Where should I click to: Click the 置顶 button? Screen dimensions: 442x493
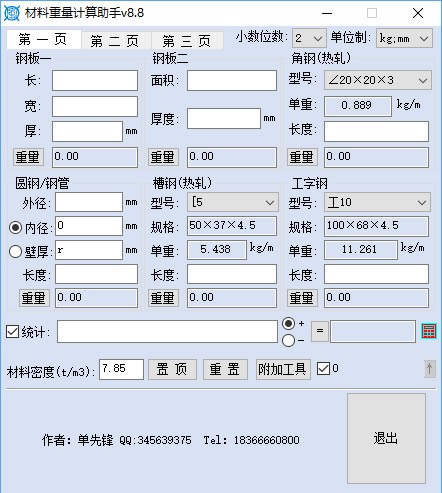point(172,369)
